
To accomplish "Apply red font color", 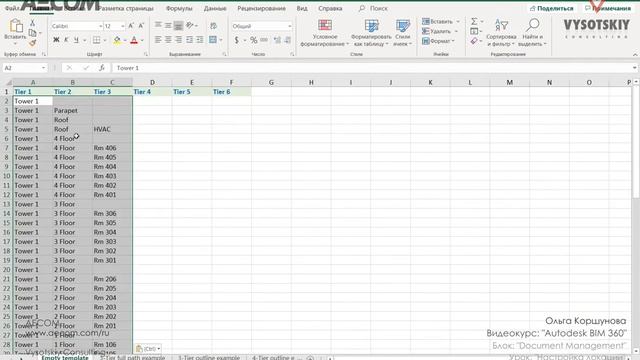I will pos(134,40).
